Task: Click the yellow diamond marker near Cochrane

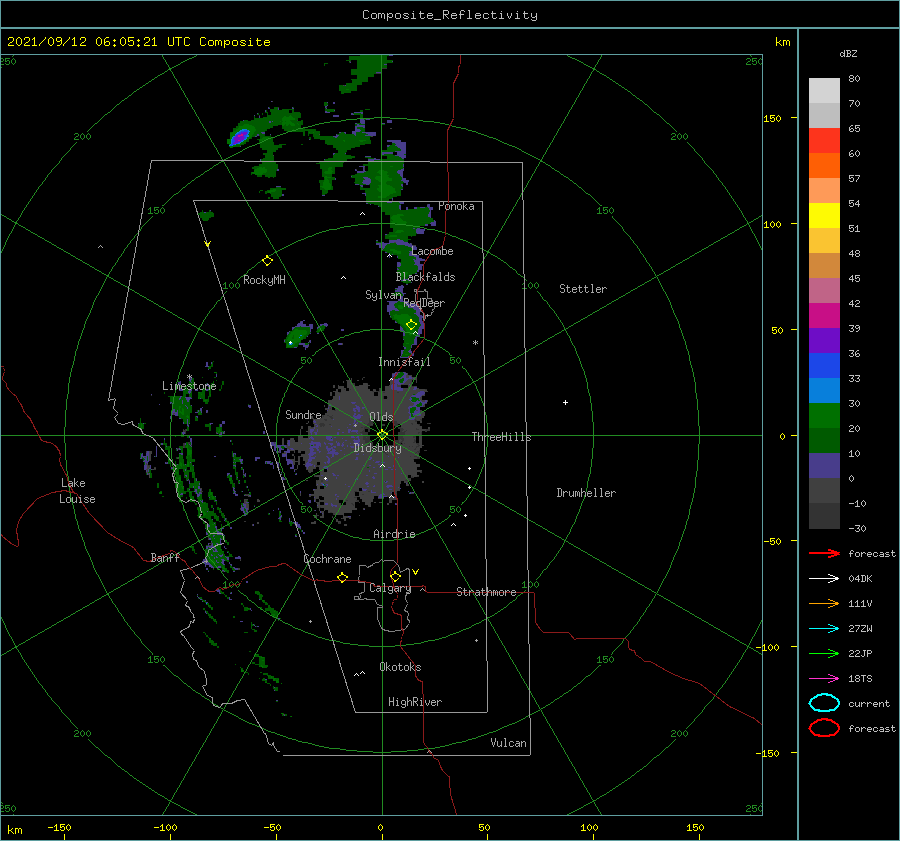Action: tap(342, 577)
